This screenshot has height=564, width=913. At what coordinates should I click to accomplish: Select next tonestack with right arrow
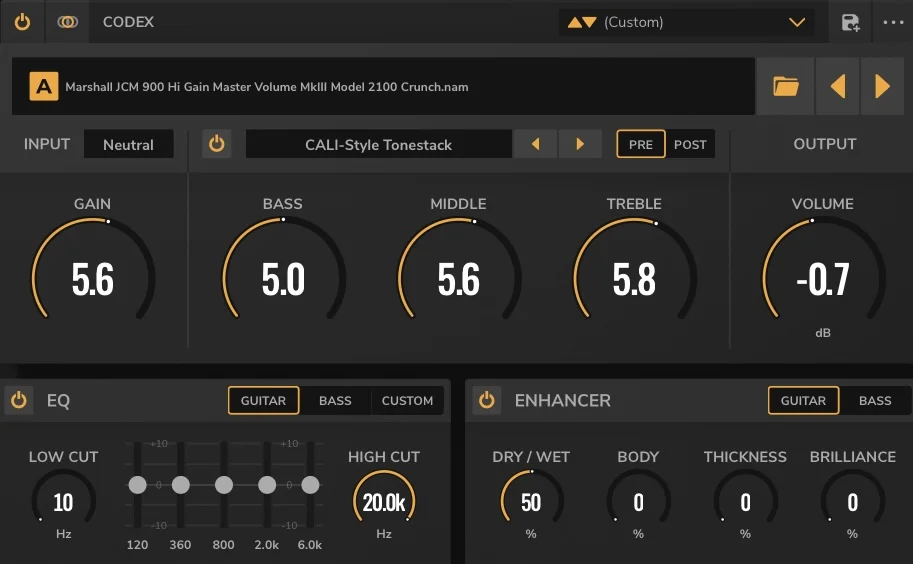(x=580, y=144)
